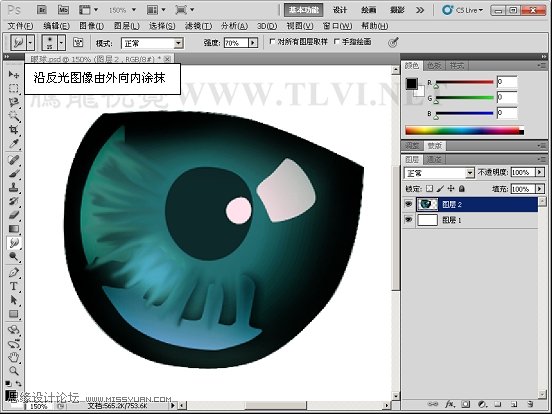Open the 不透明度 opacity arrow

coord(540,172)
